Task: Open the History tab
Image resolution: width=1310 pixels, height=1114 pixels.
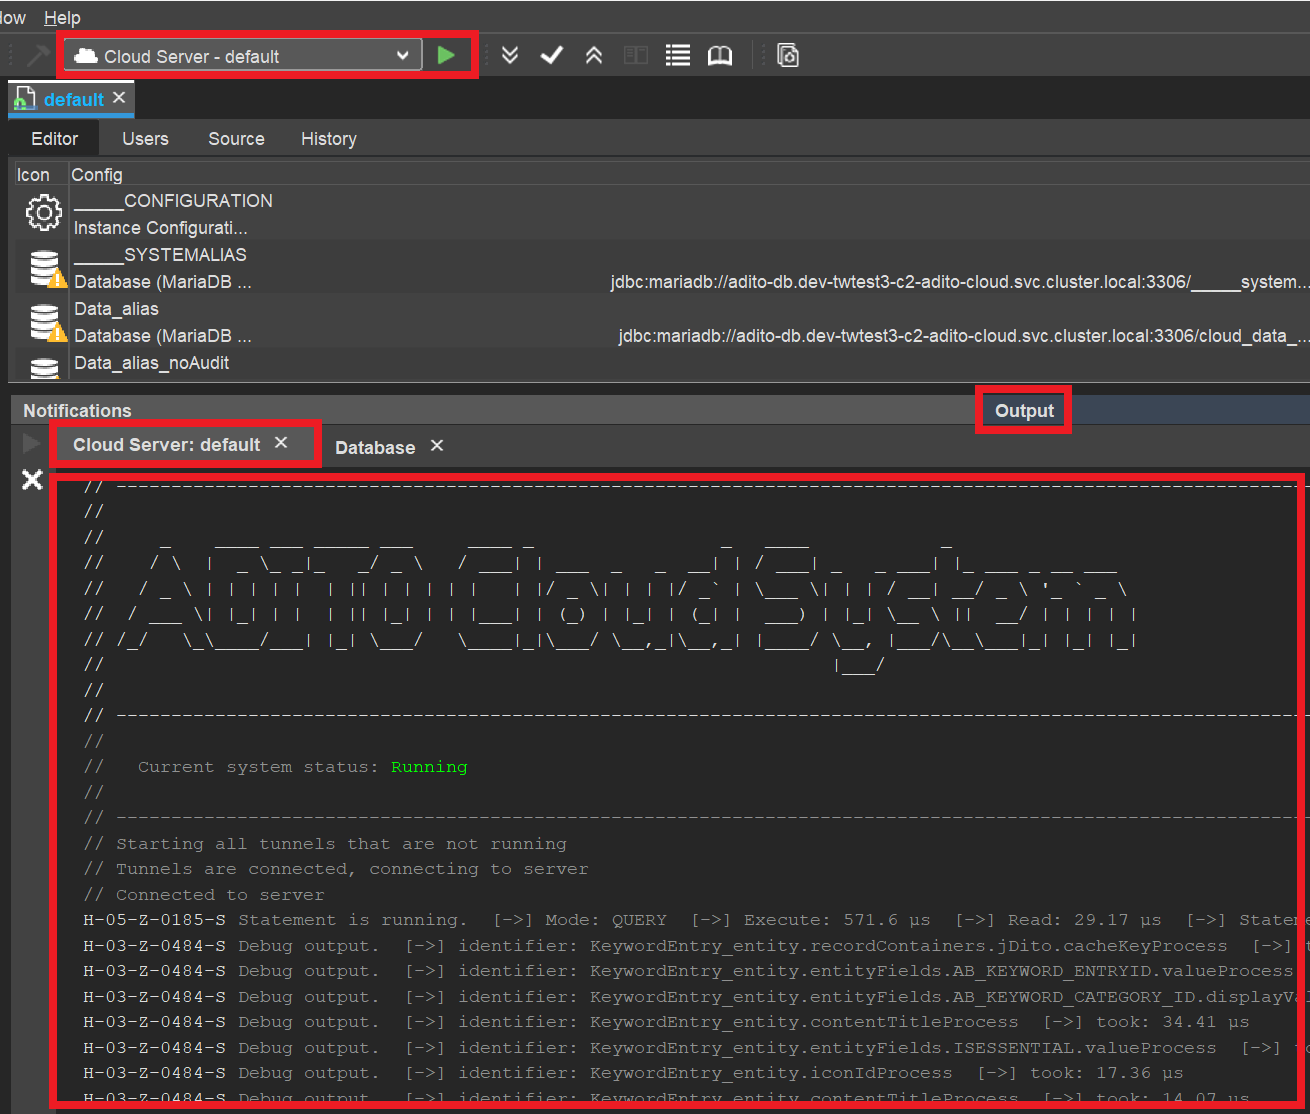Action: pyautogui.click(x=328, y=139)
